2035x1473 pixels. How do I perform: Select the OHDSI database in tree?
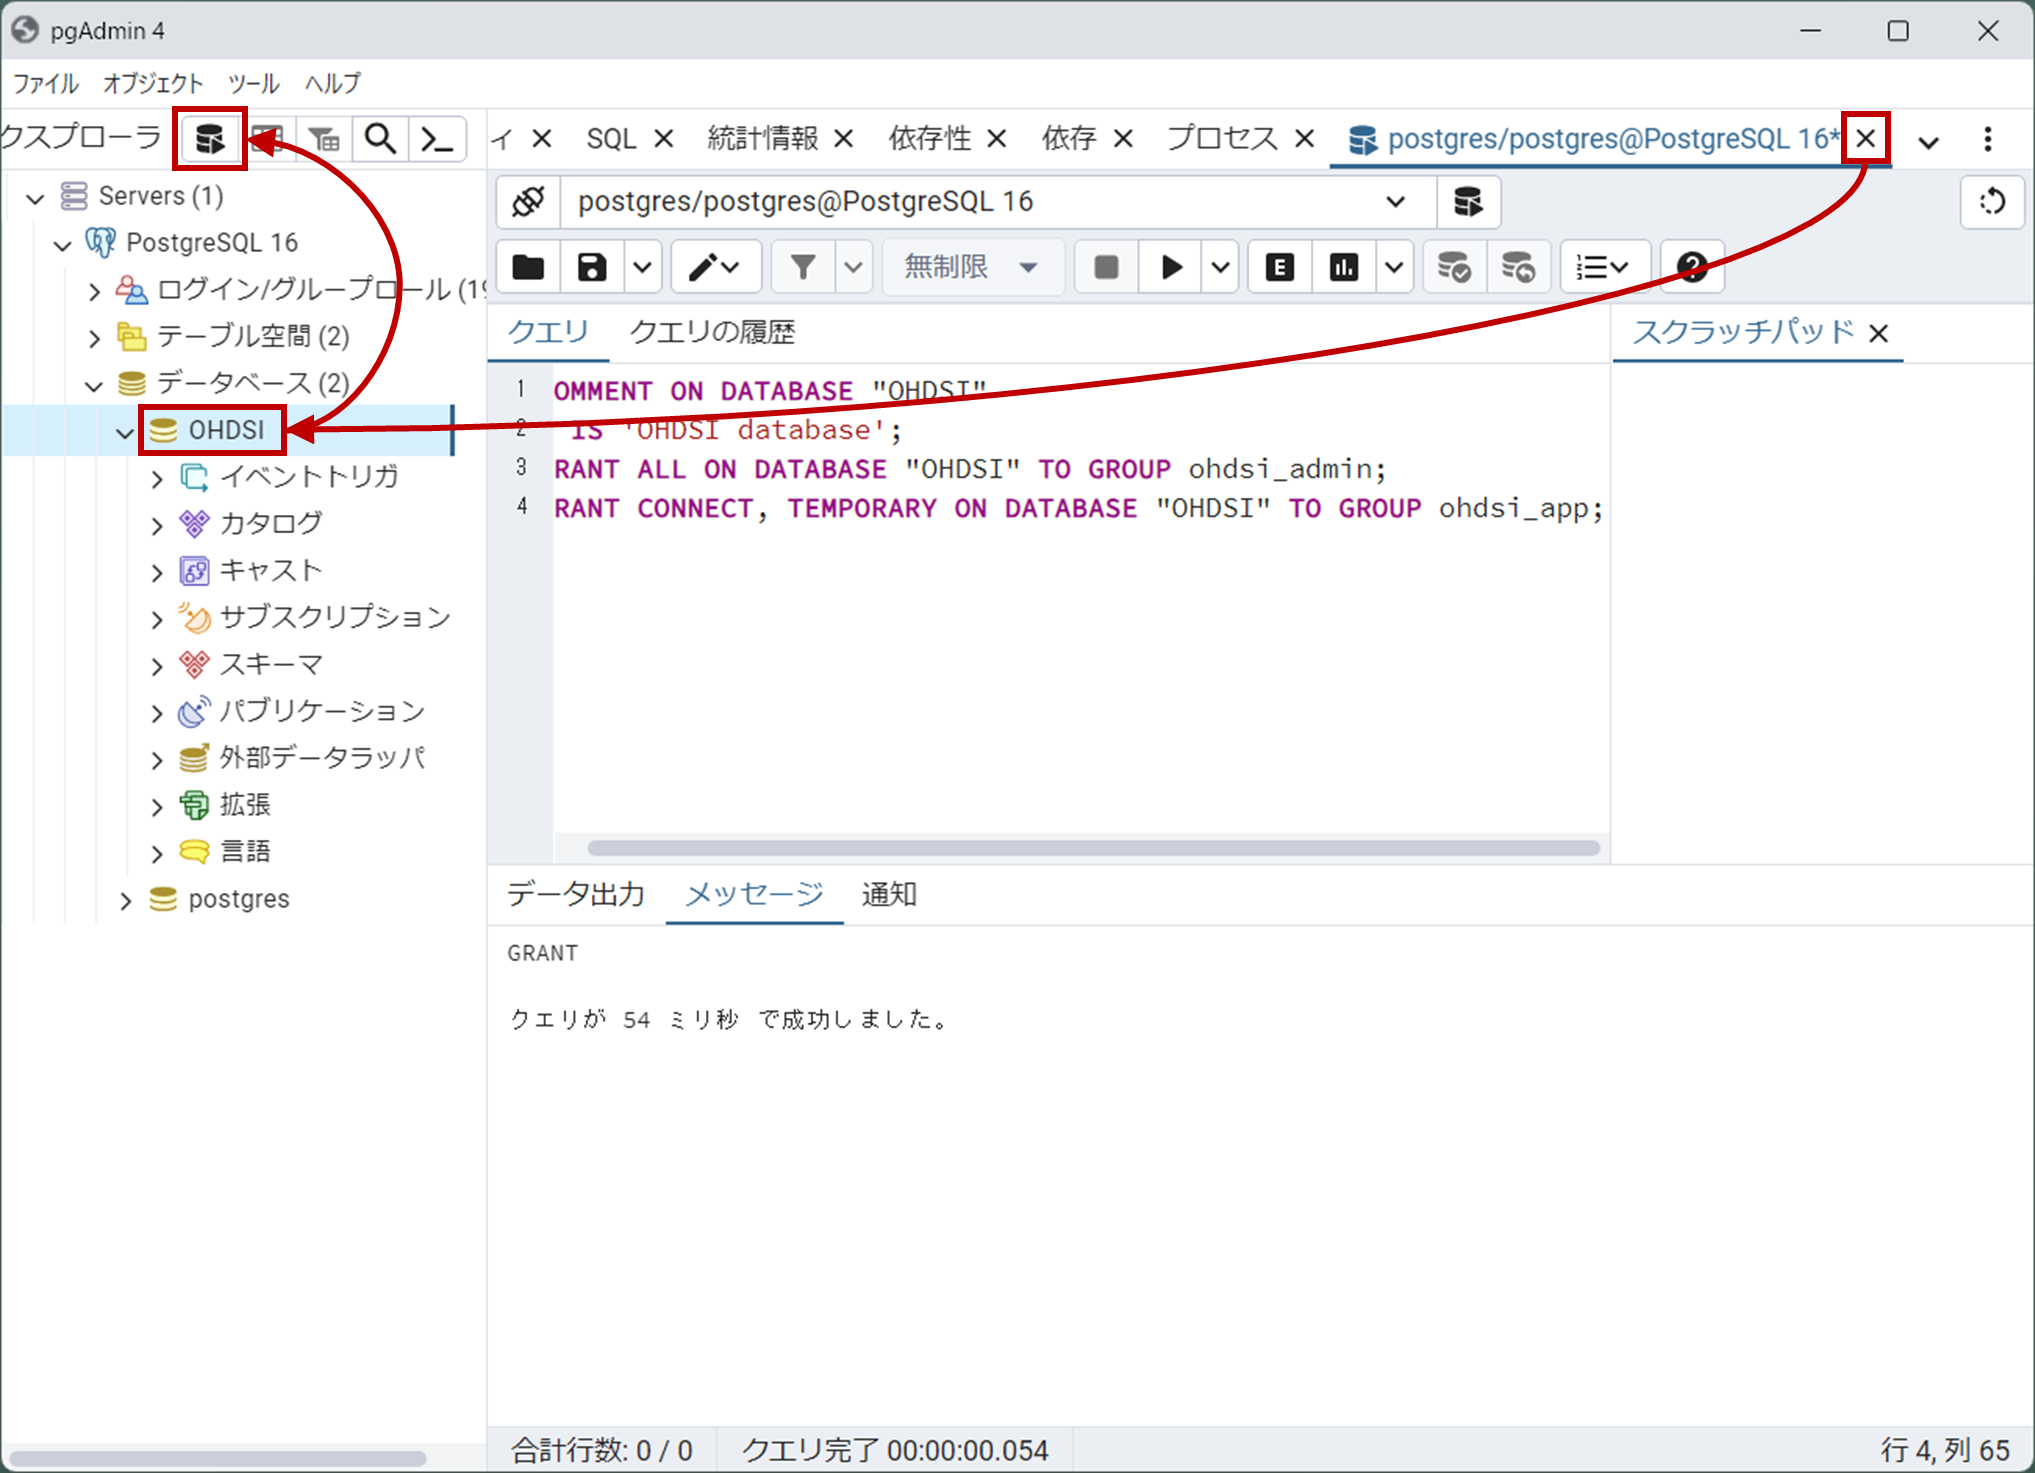(227, 430)
